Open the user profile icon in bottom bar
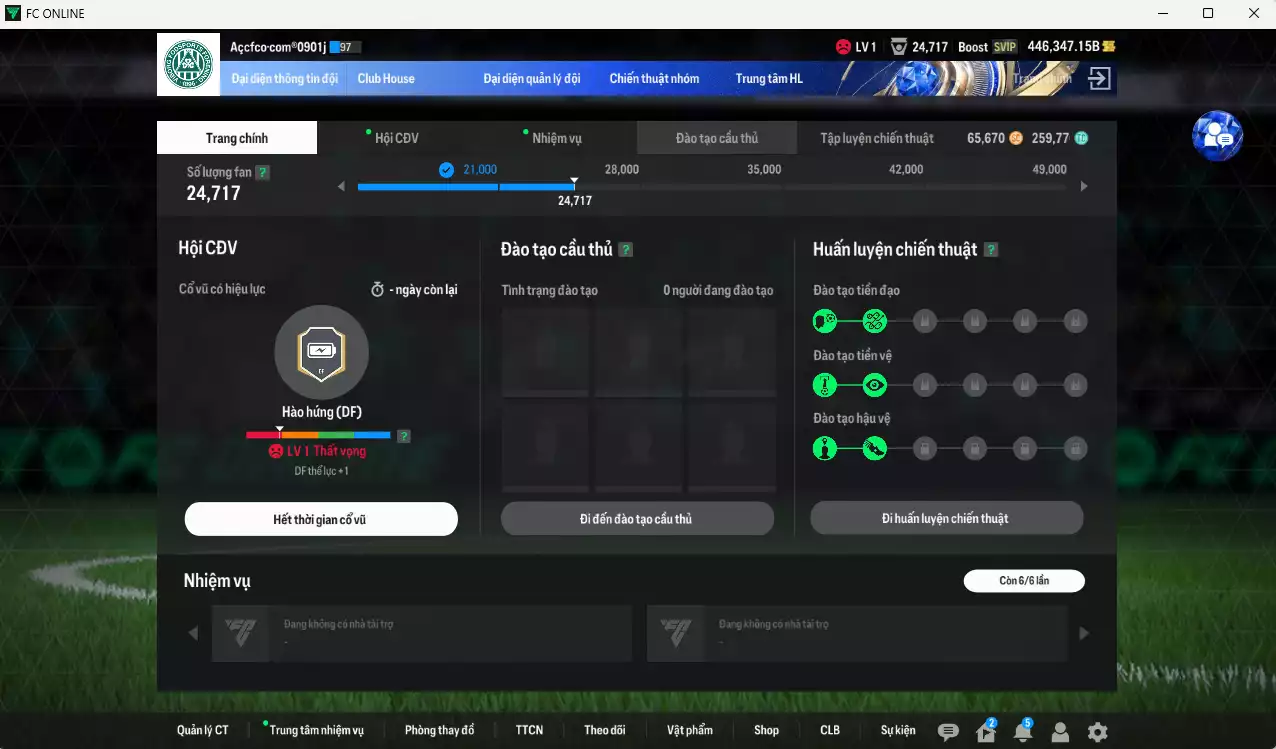The image size is (1276, 749). click(x=1060, y=732)
